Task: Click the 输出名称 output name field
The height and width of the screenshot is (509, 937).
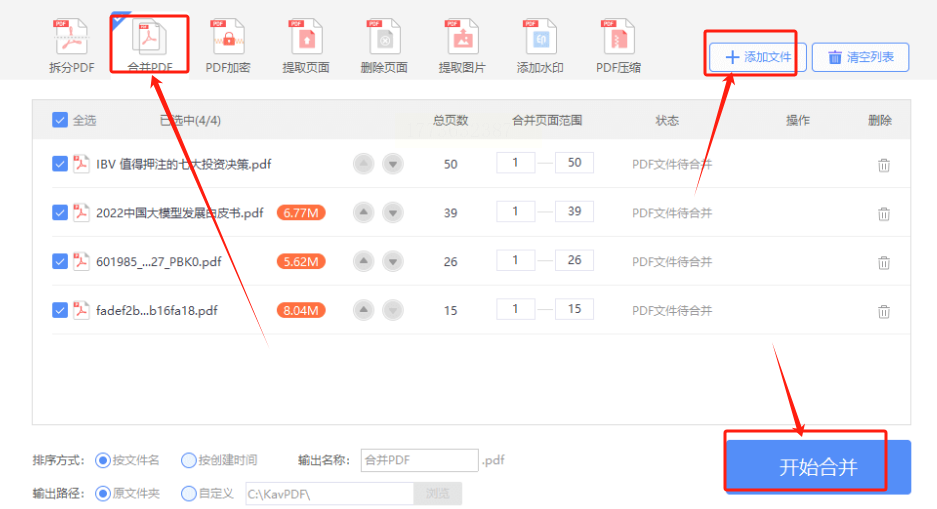Action: [x=419, y=460]
